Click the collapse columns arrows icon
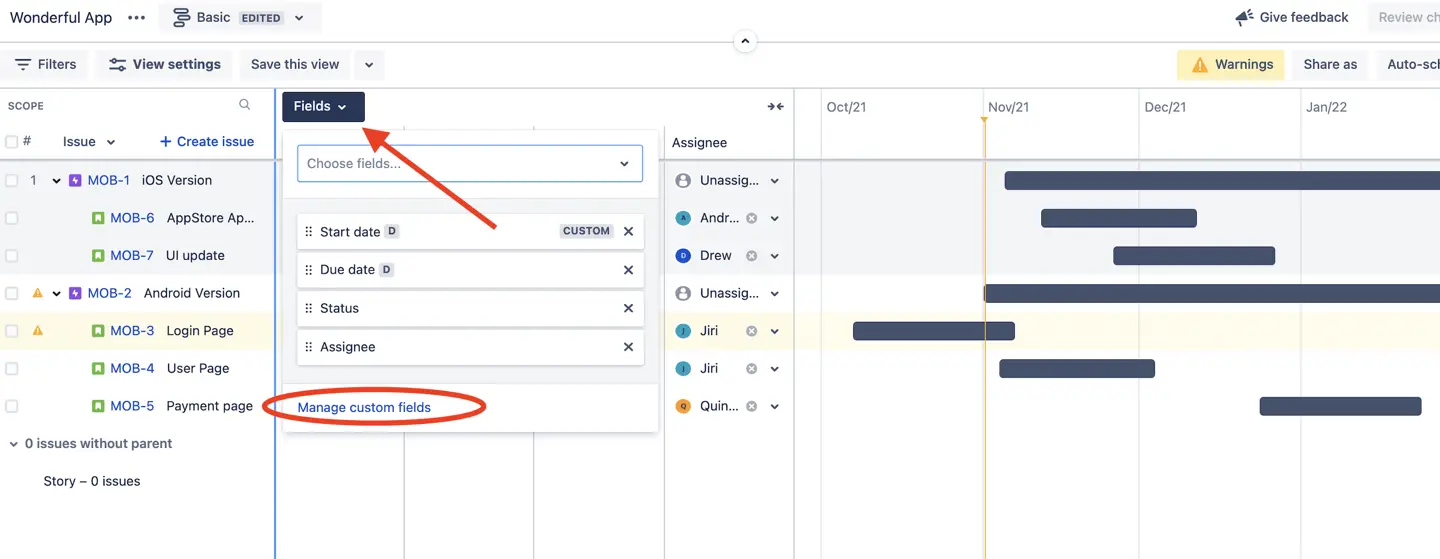 [x=775, y=107]
